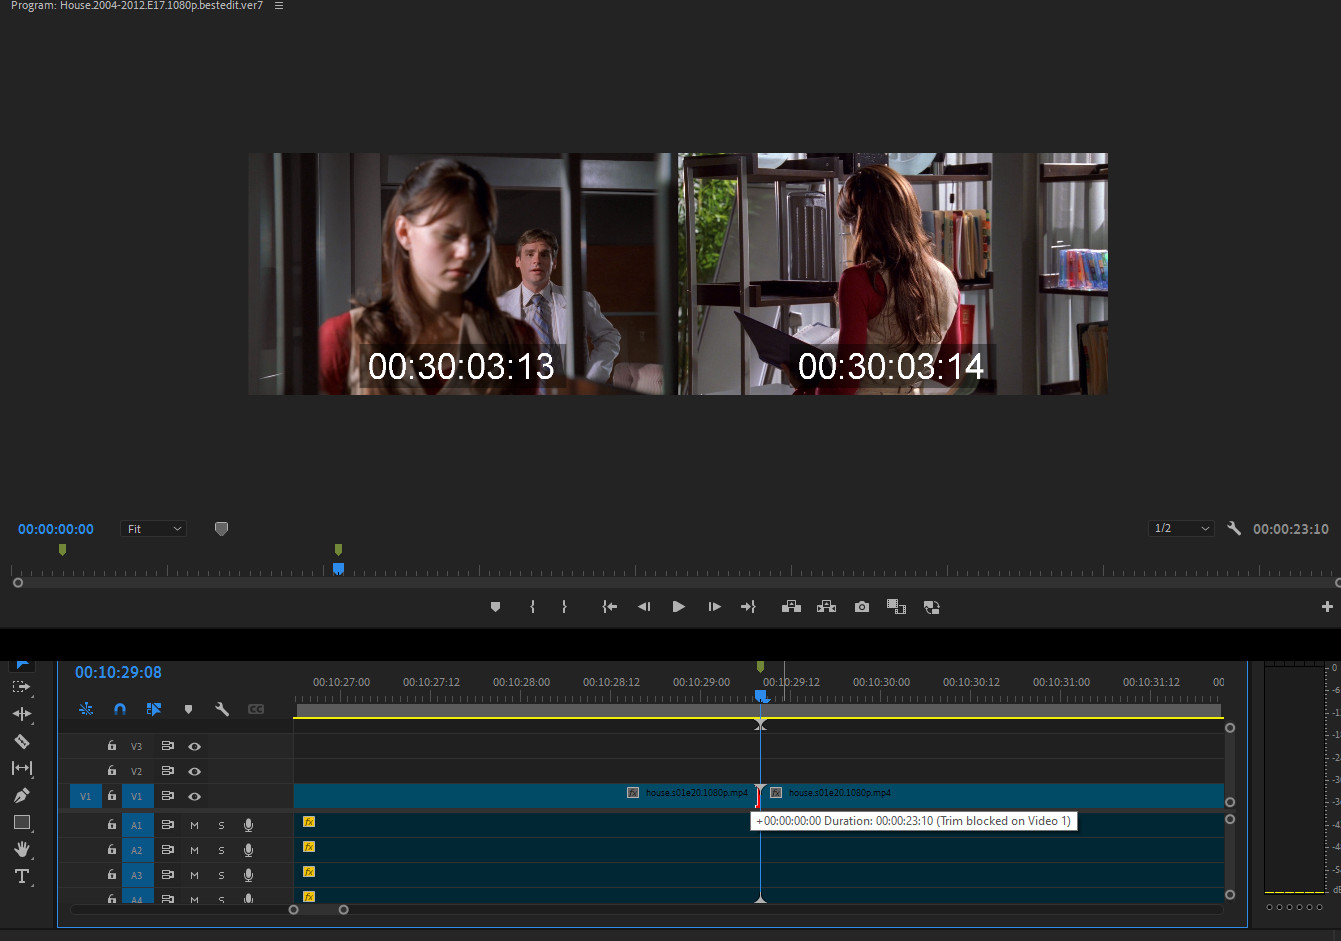Toggle lock on track V3
Viewport: 1341px width, 941px height.
112,746
